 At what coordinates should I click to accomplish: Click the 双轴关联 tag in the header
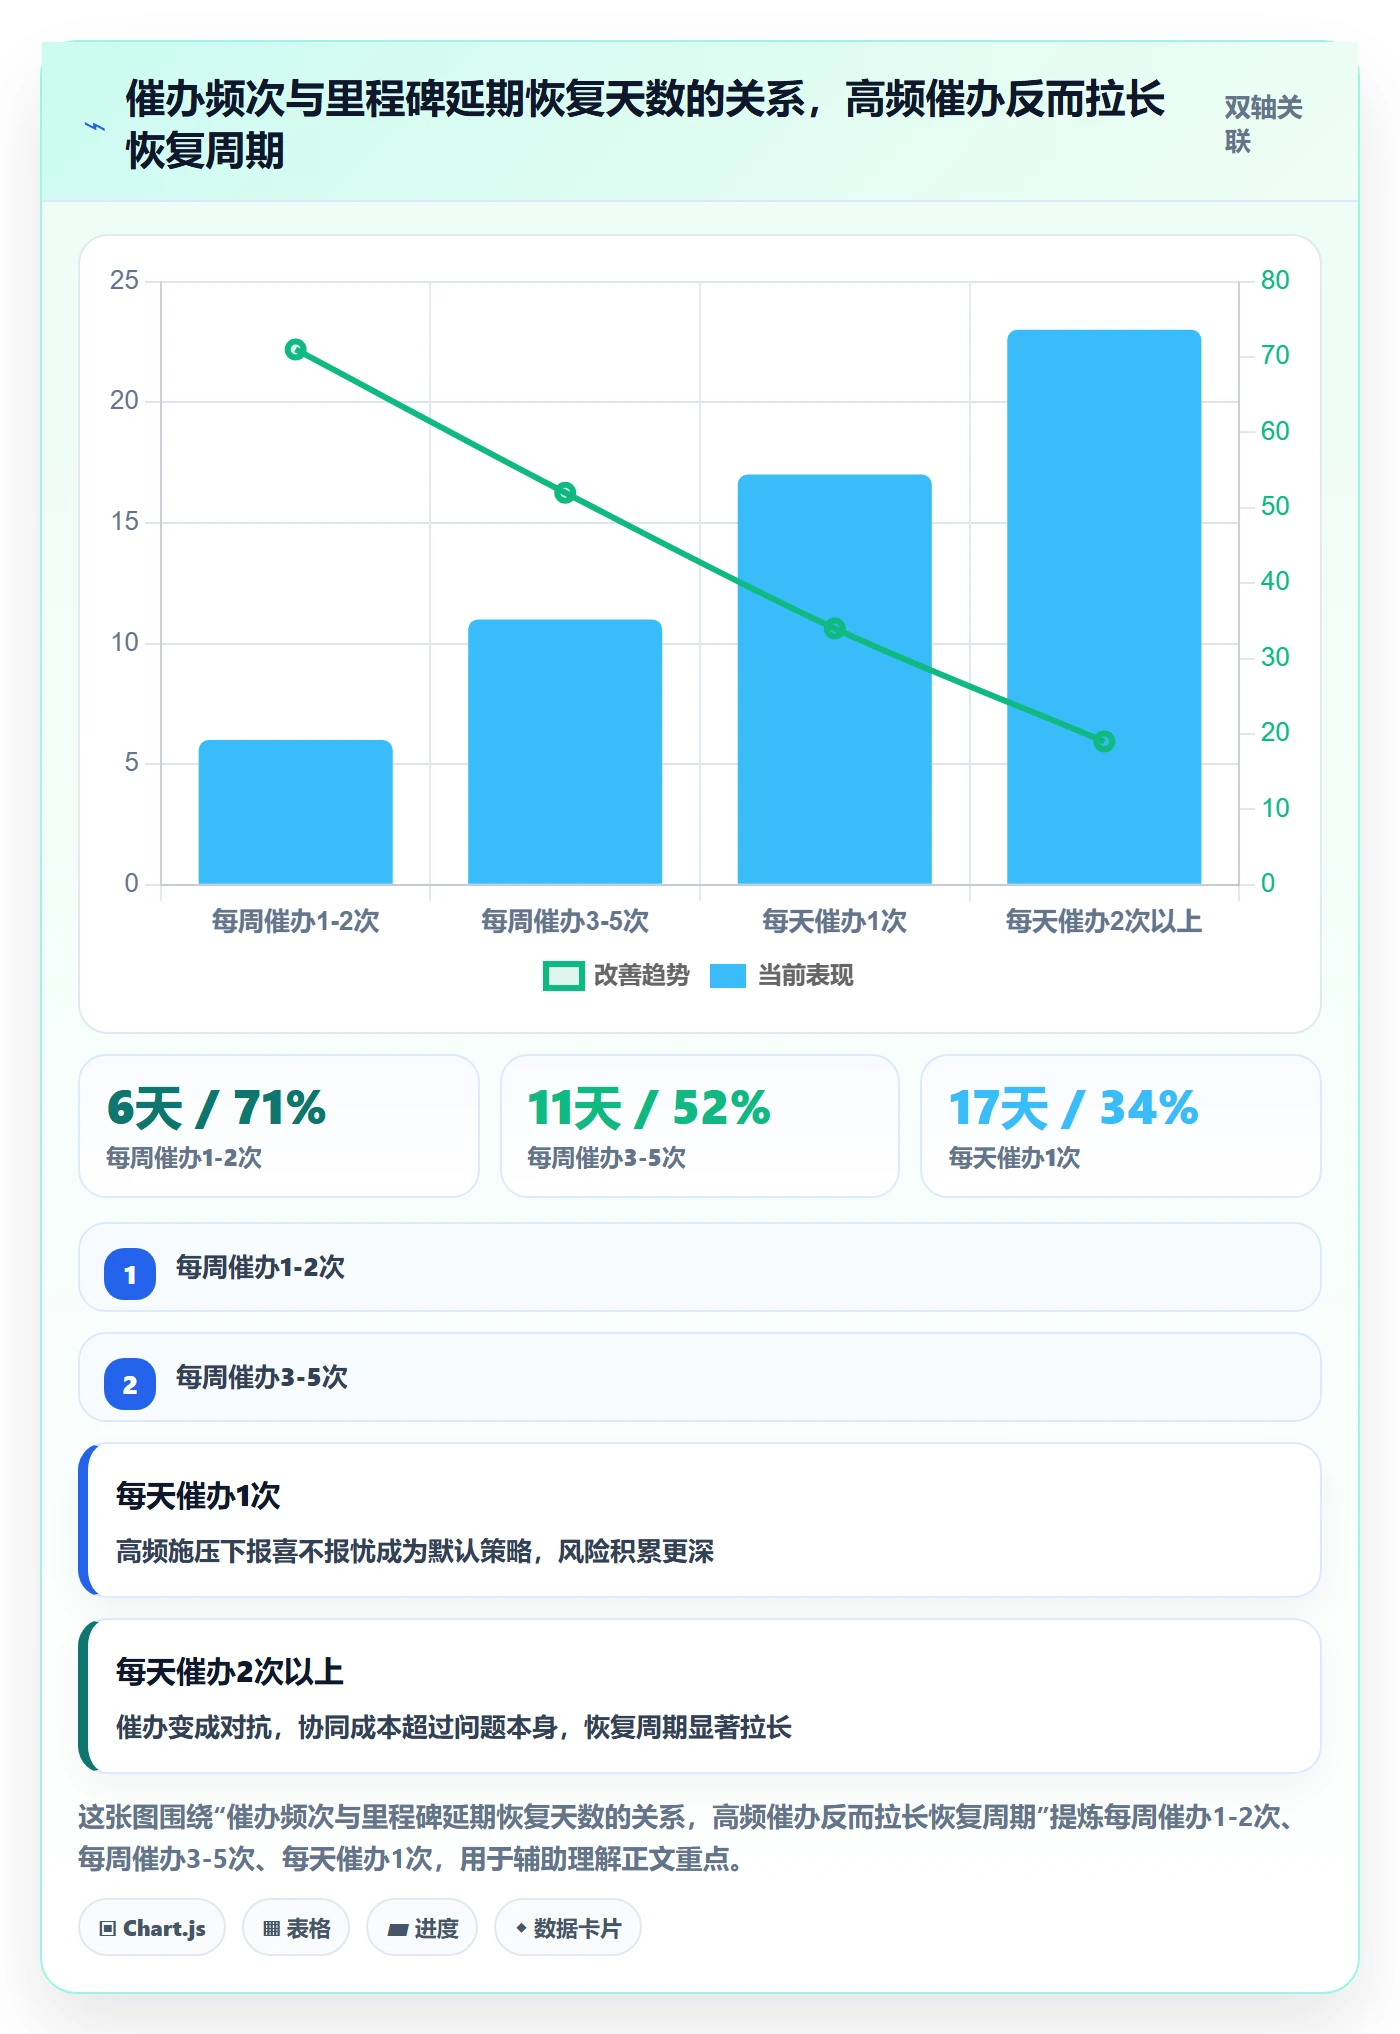(1263, 125)
